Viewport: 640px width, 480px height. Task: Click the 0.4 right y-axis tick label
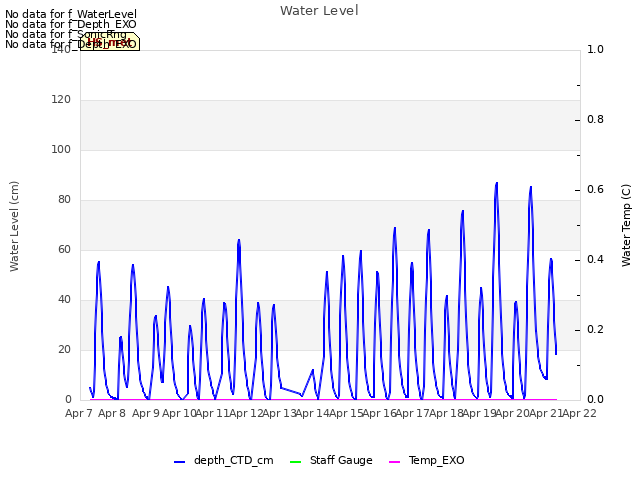pos(595,260)
